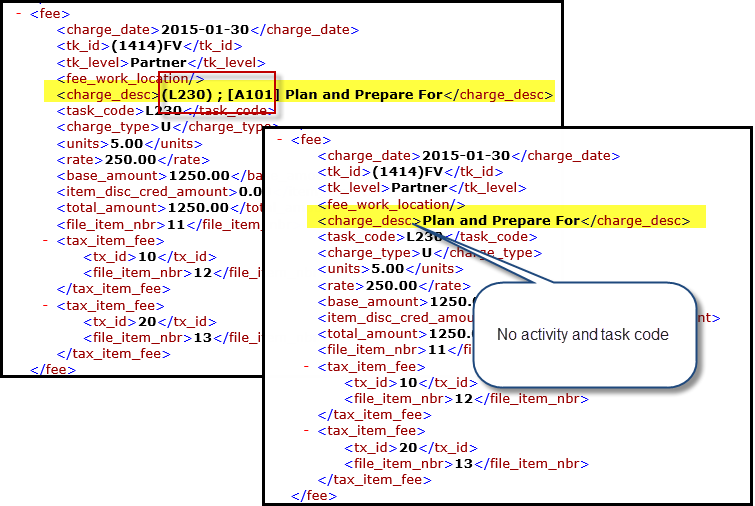The image size is (755, 506).
Task: Collapse second tax_item_fee node in back window
Action: [45, 305]
